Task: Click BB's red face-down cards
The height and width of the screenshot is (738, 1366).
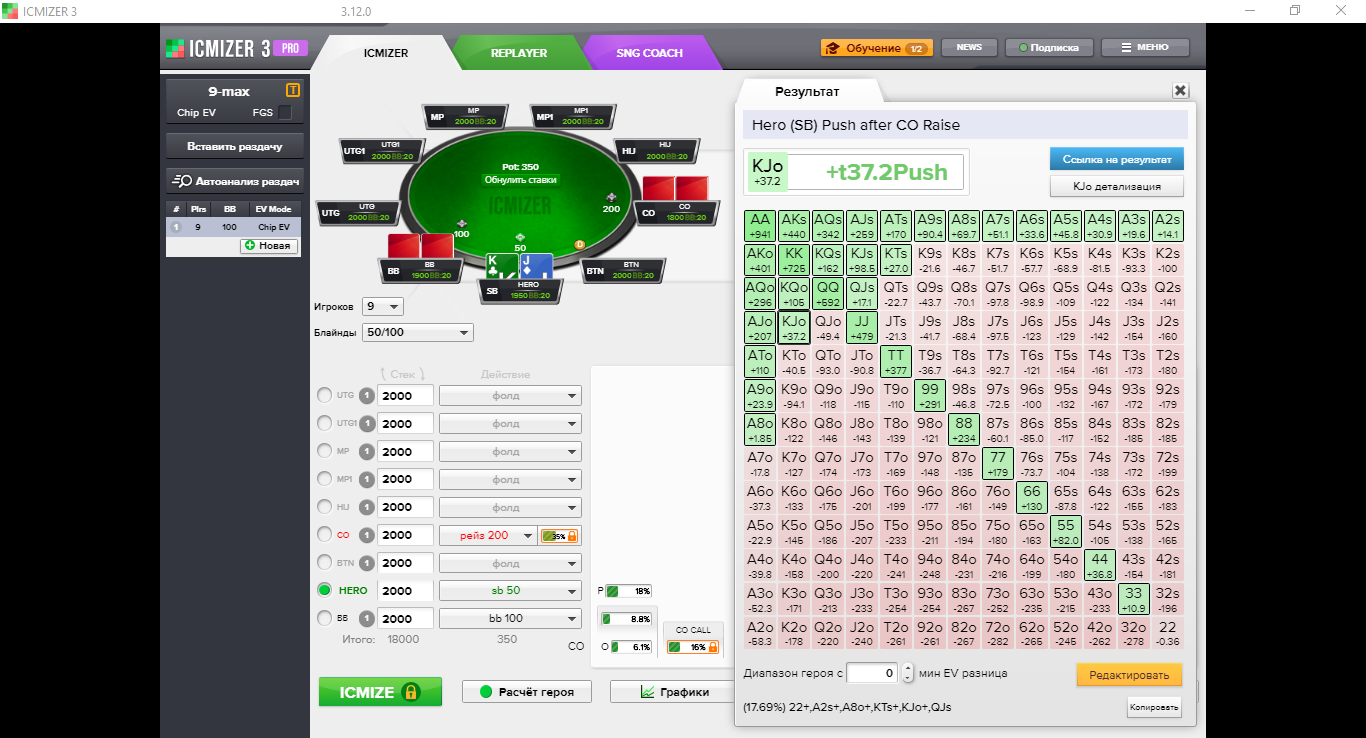Action: click(x=421, y=245)
